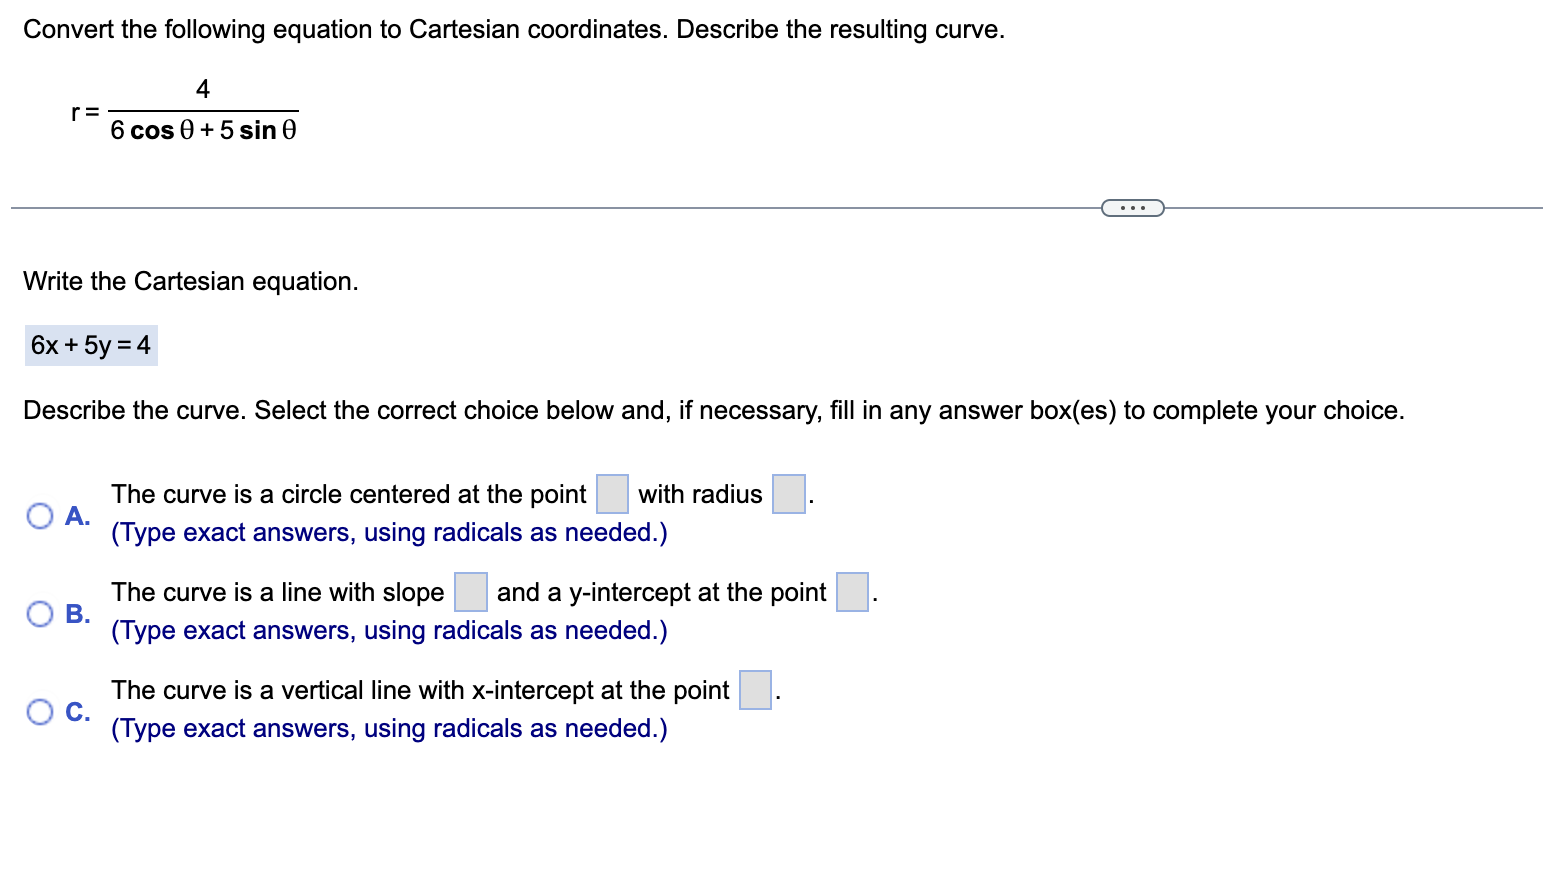Expand the ellipsis divider control
This screenshot has width=1543, height=894.
[1133, 206]
